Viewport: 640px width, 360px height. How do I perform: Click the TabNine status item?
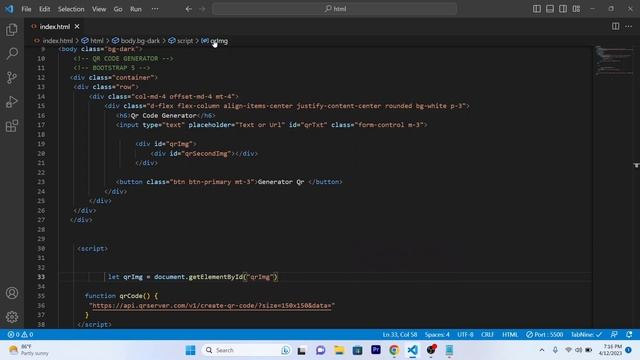586,334
